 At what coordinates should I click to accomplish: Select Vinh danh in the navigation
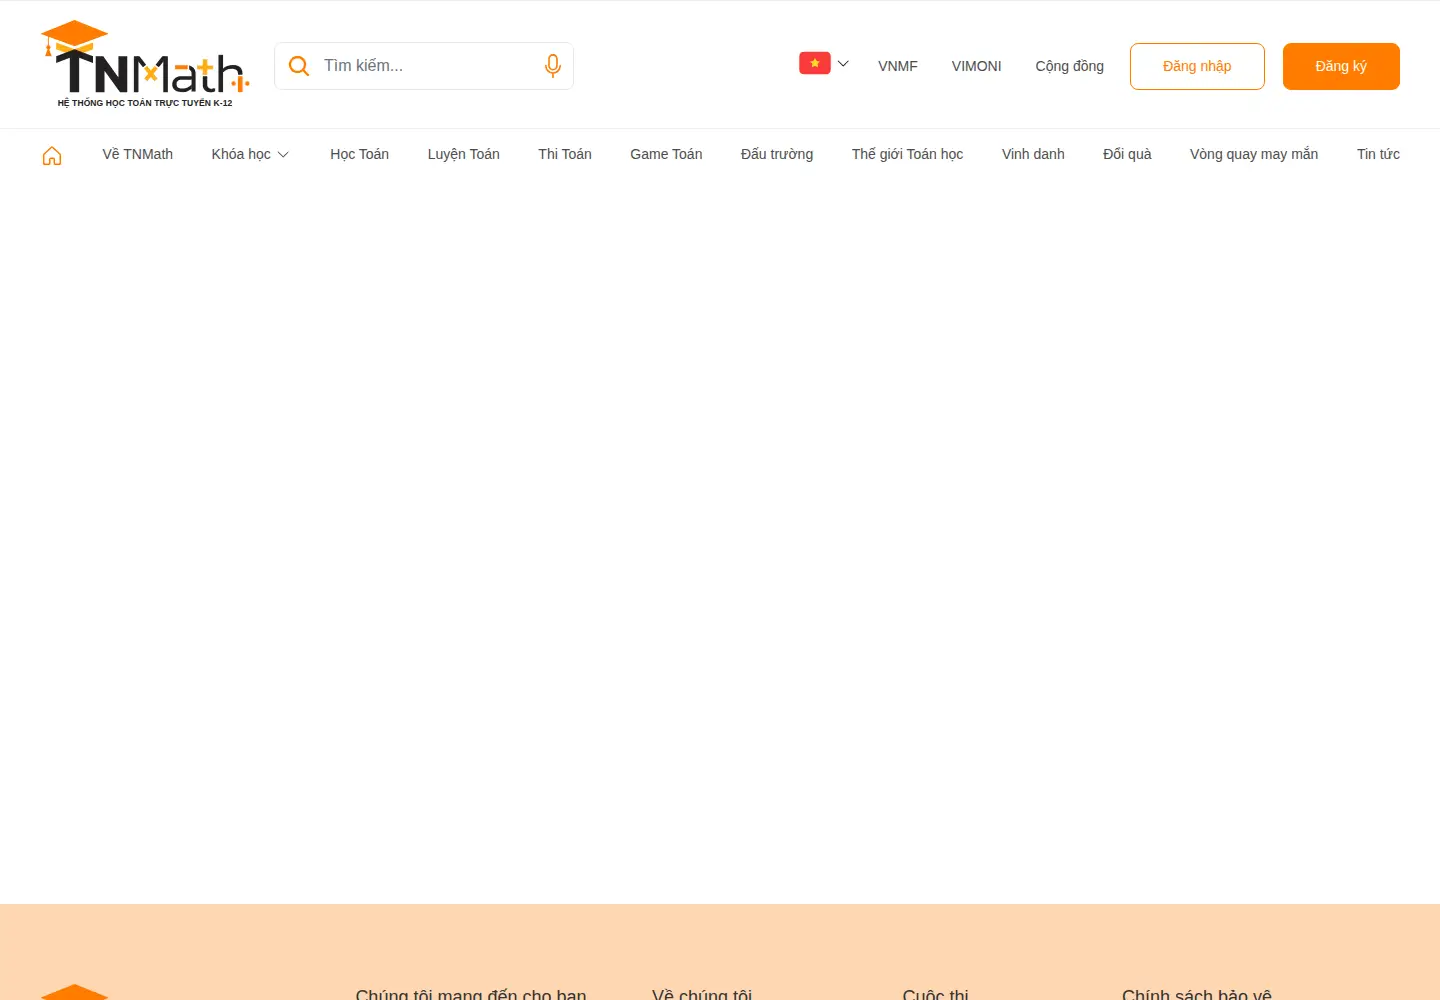coord(1033,154)
